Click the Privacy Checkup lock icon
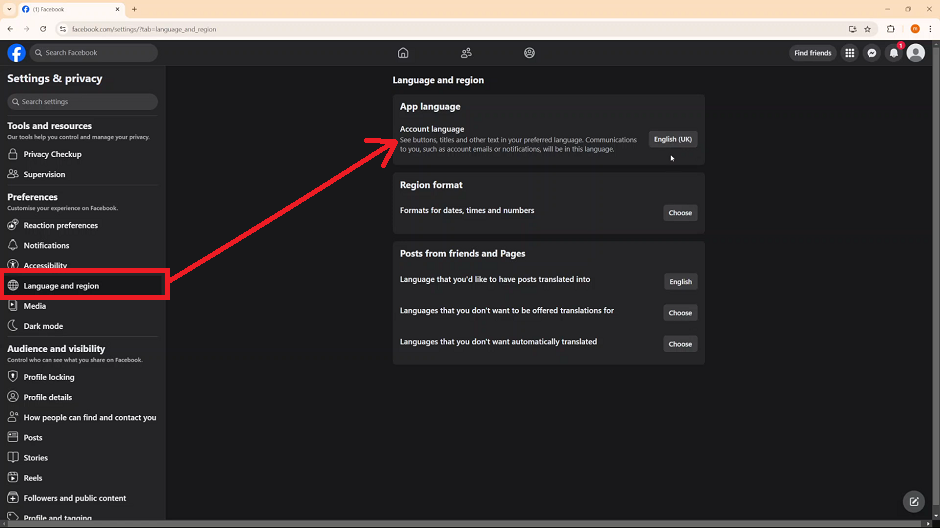This screenshot has width=940, height=528. click(13, 154)
